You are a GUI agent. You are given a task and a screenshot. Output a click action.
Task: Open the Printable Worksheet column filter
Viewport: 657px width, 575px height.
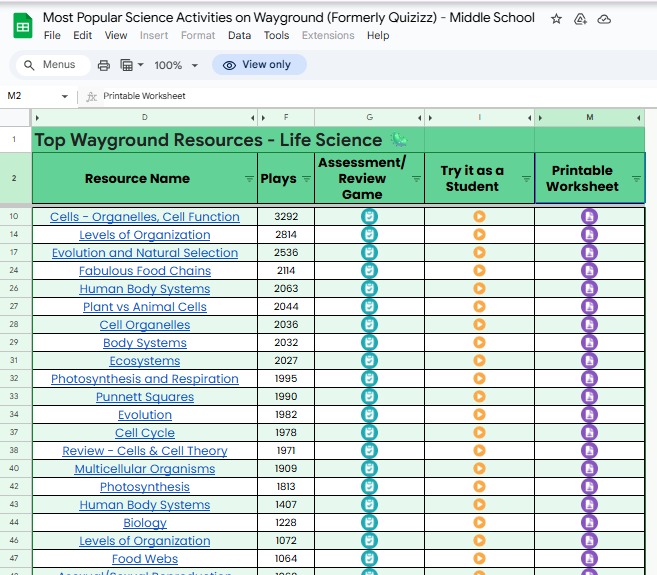pos(636,179)
